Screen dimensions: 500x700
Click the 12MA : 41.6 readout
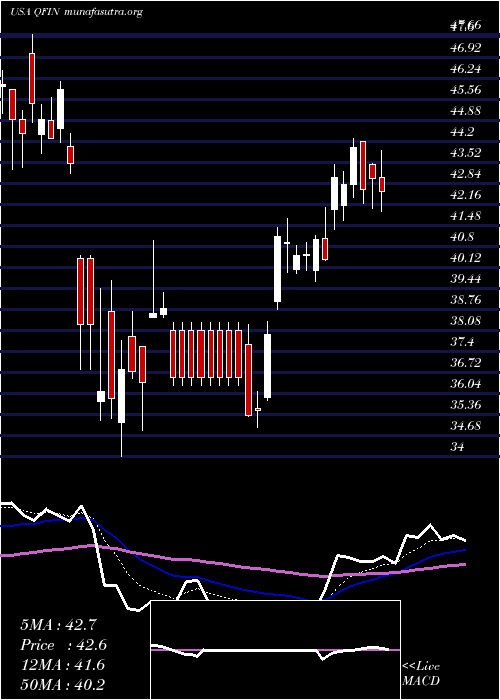click(x=63, y=665)
